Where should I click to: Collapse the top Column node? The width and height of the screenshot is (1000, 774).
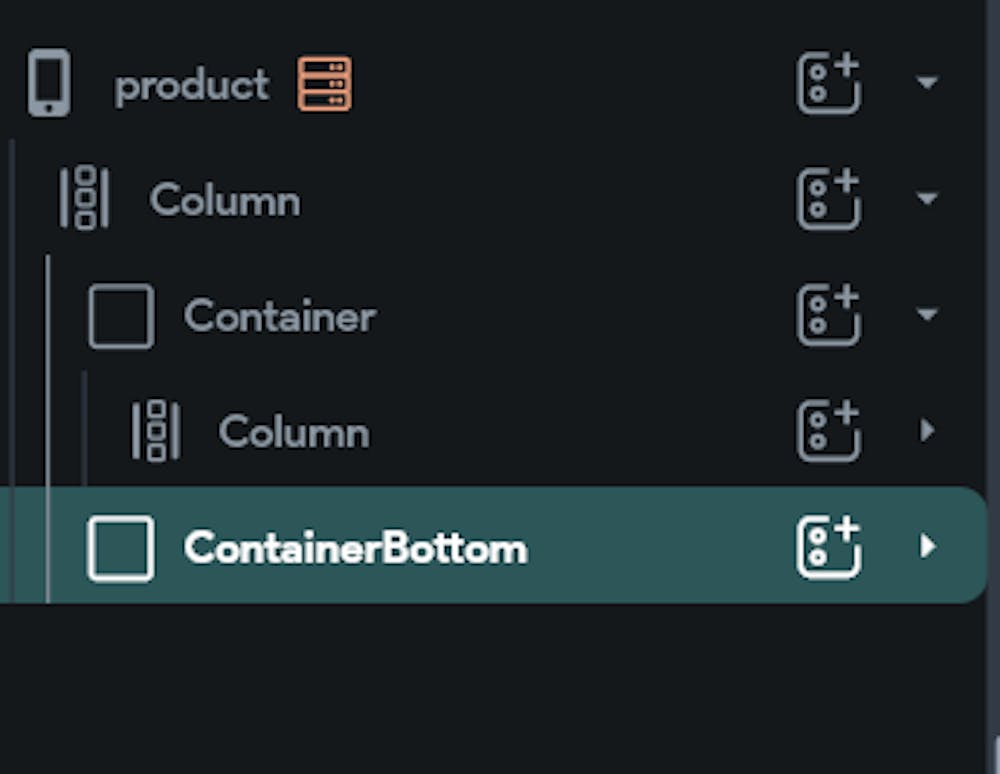click(x=927, y=199)
